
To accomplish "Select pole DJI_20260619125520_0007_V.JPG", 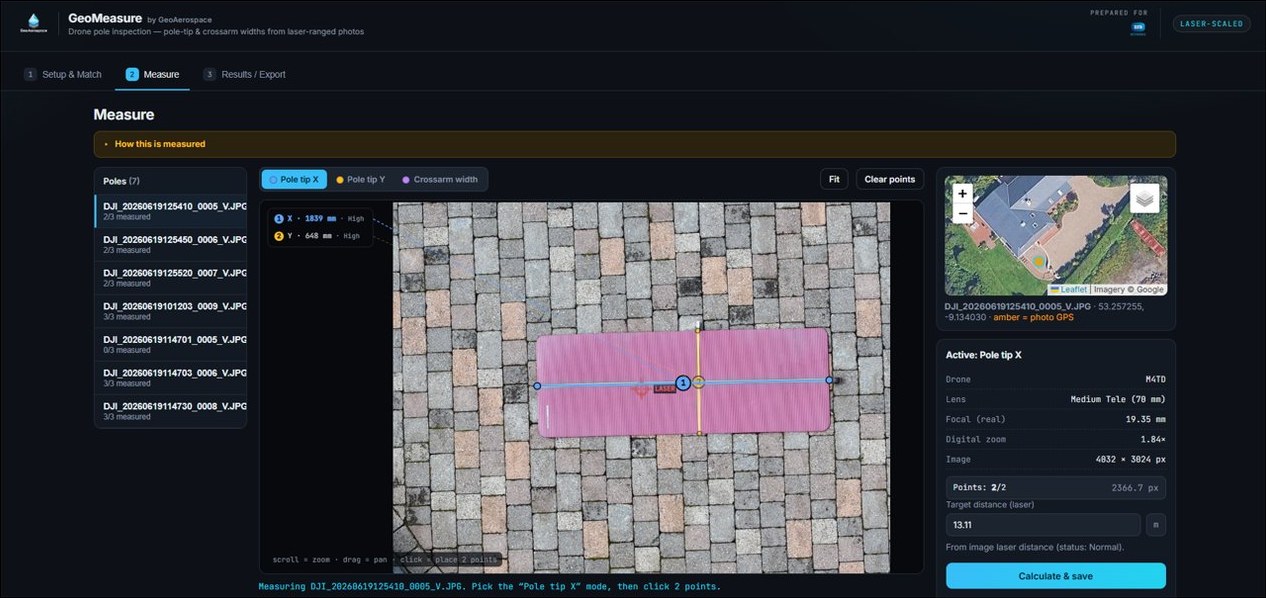I will coord(171,277).
